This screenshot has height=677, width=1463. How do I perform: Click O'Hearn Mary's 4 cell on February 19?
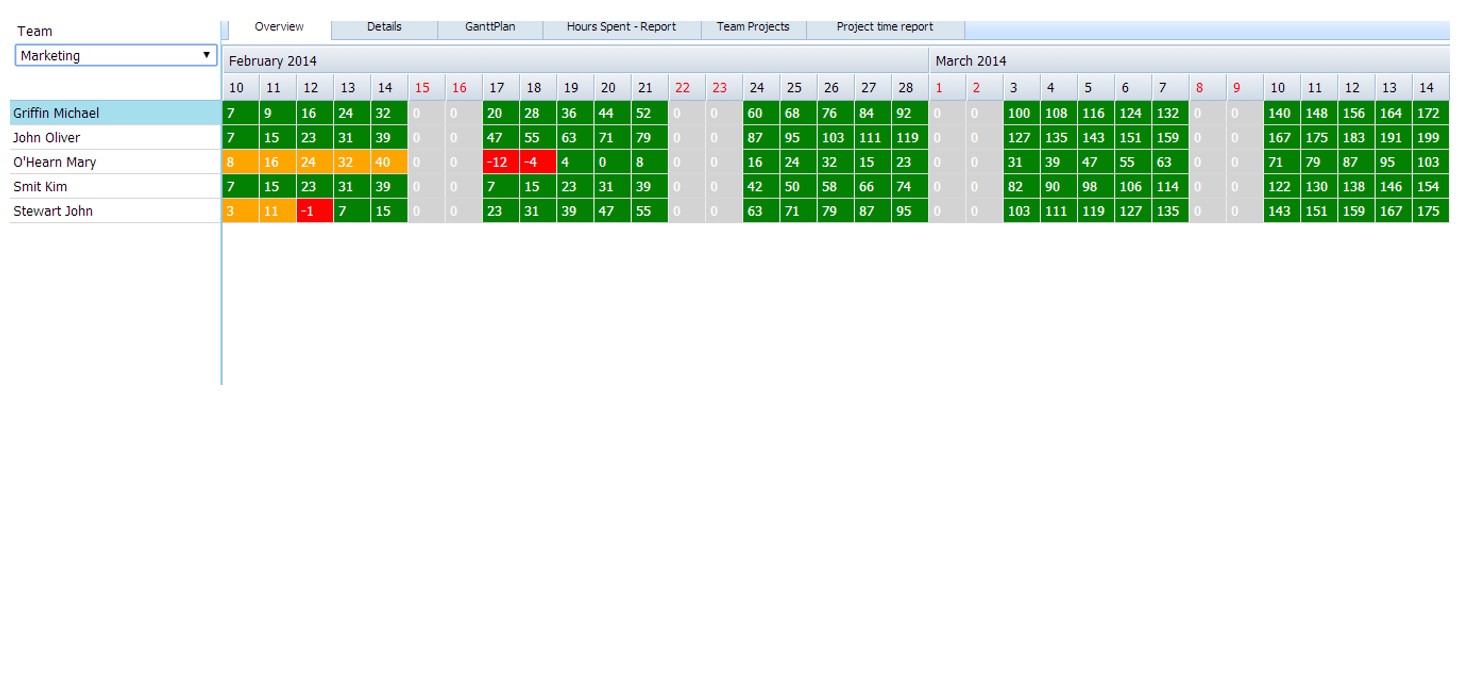coord(575,162)
